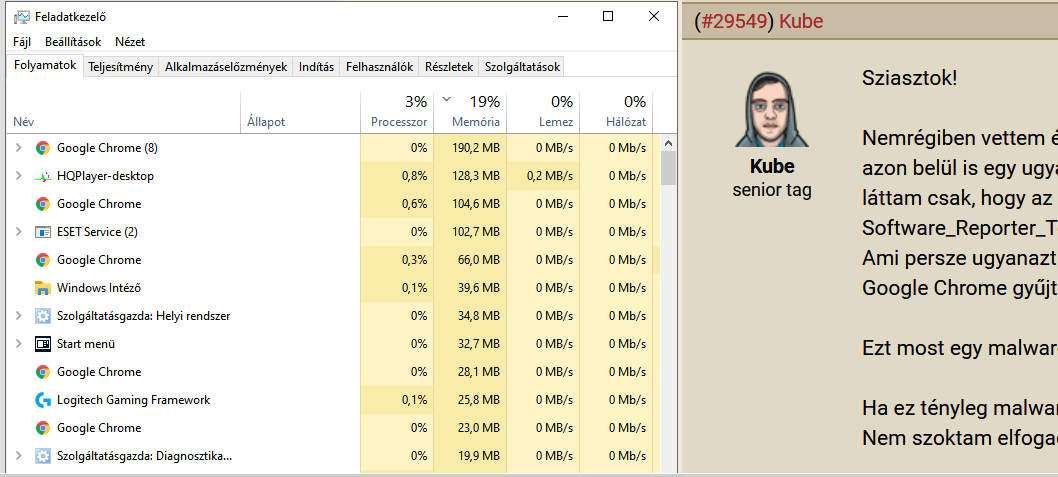Expand the HQPlayer-desktop process
The image size is (1058, 477).
point(19,176)
